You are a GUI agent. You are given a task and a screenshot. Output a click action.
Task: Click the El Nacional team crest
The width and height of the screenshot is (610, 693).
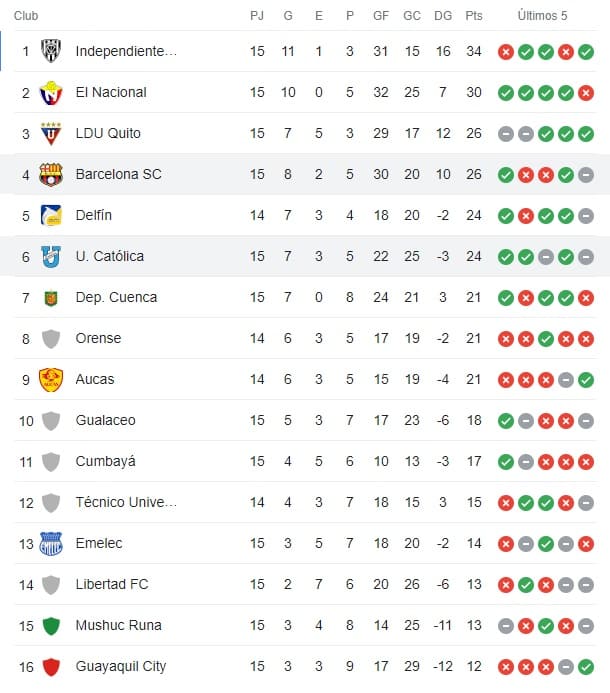[50, 92]
